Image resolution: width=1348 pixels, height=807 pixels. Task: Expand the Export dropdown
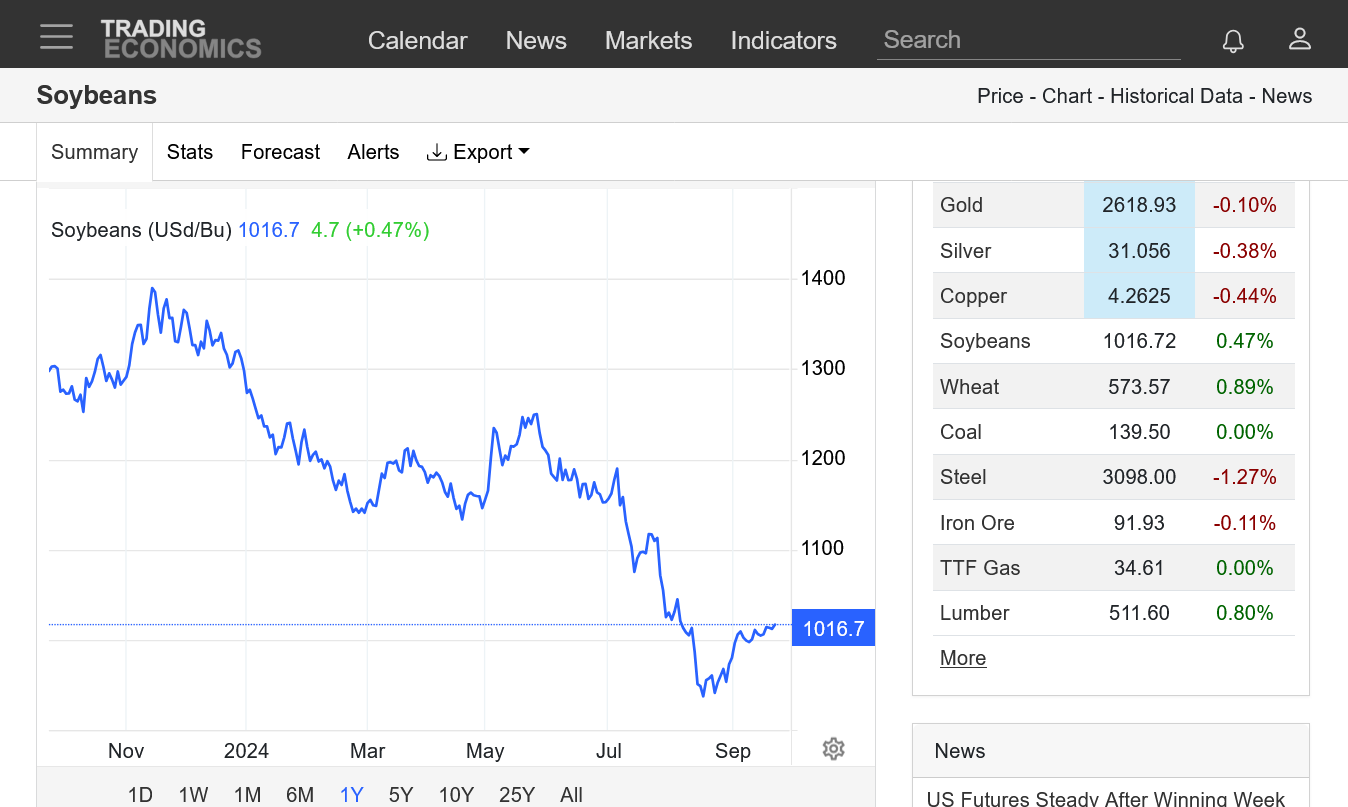point(478,152)
